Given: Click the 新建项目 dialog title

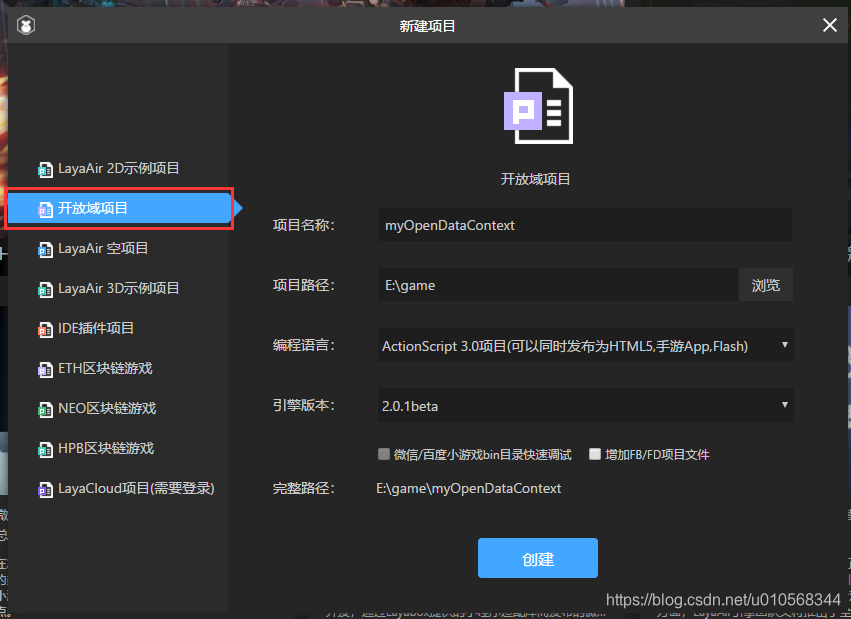Looking at the screenshot, I should [427, 26].
